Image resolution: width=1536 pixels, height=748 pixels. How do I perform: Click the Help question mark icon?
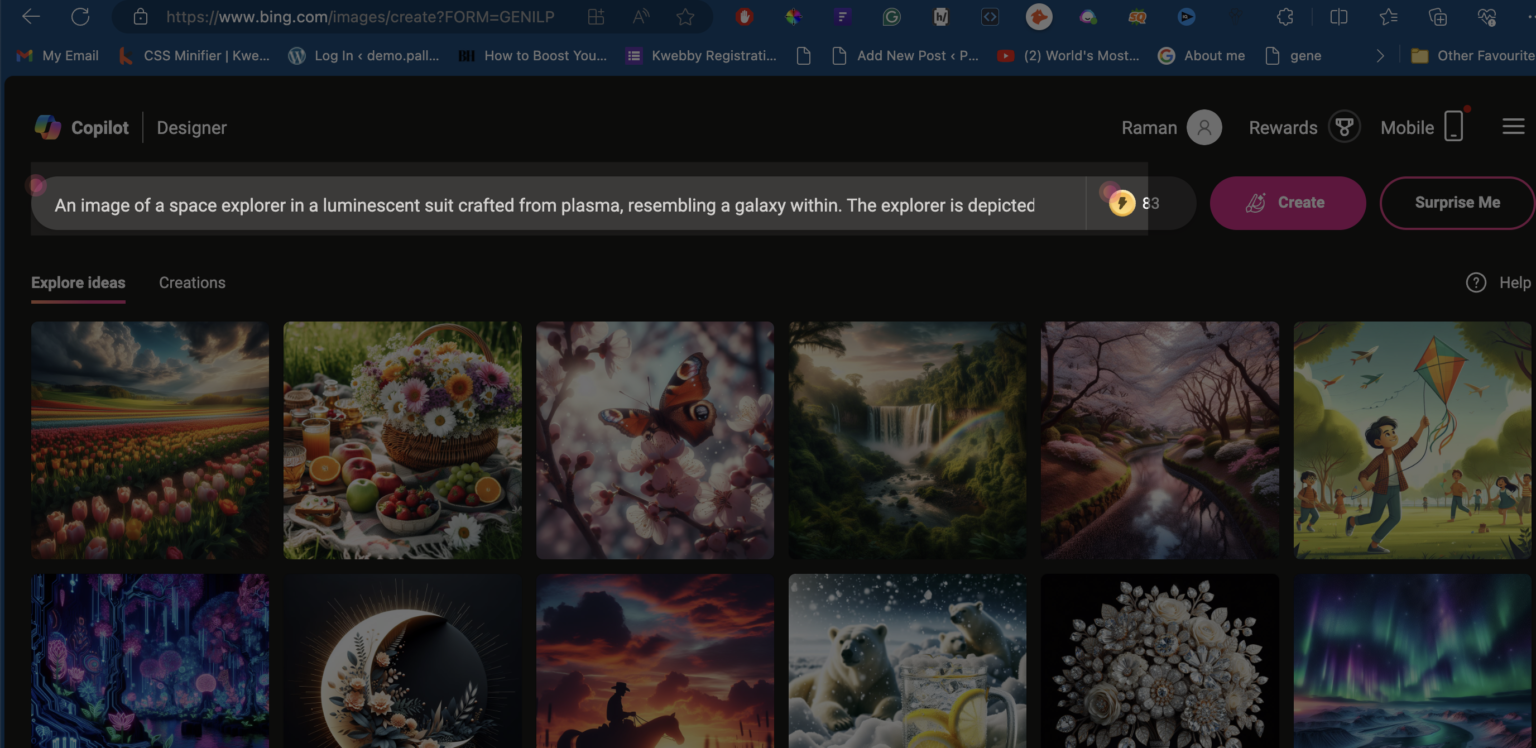coord(1476,282)
